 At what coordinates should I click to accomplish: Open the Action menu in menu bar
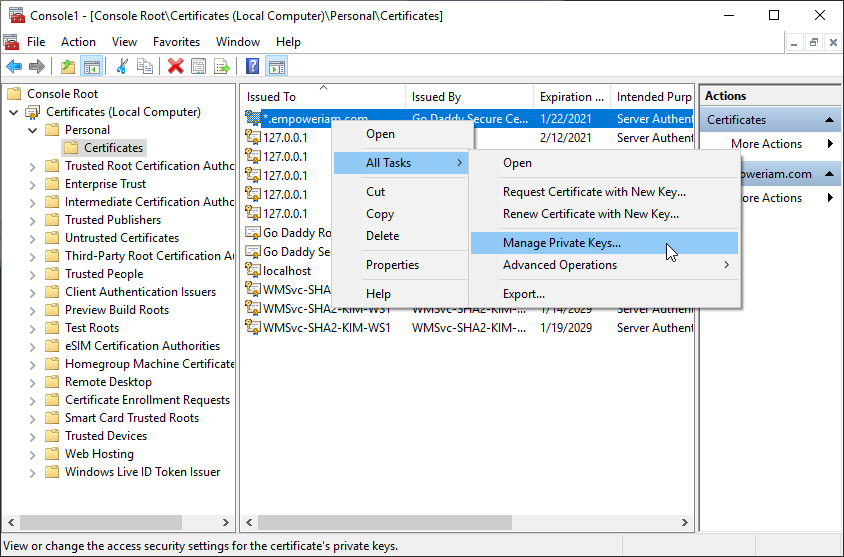[78, 42]
